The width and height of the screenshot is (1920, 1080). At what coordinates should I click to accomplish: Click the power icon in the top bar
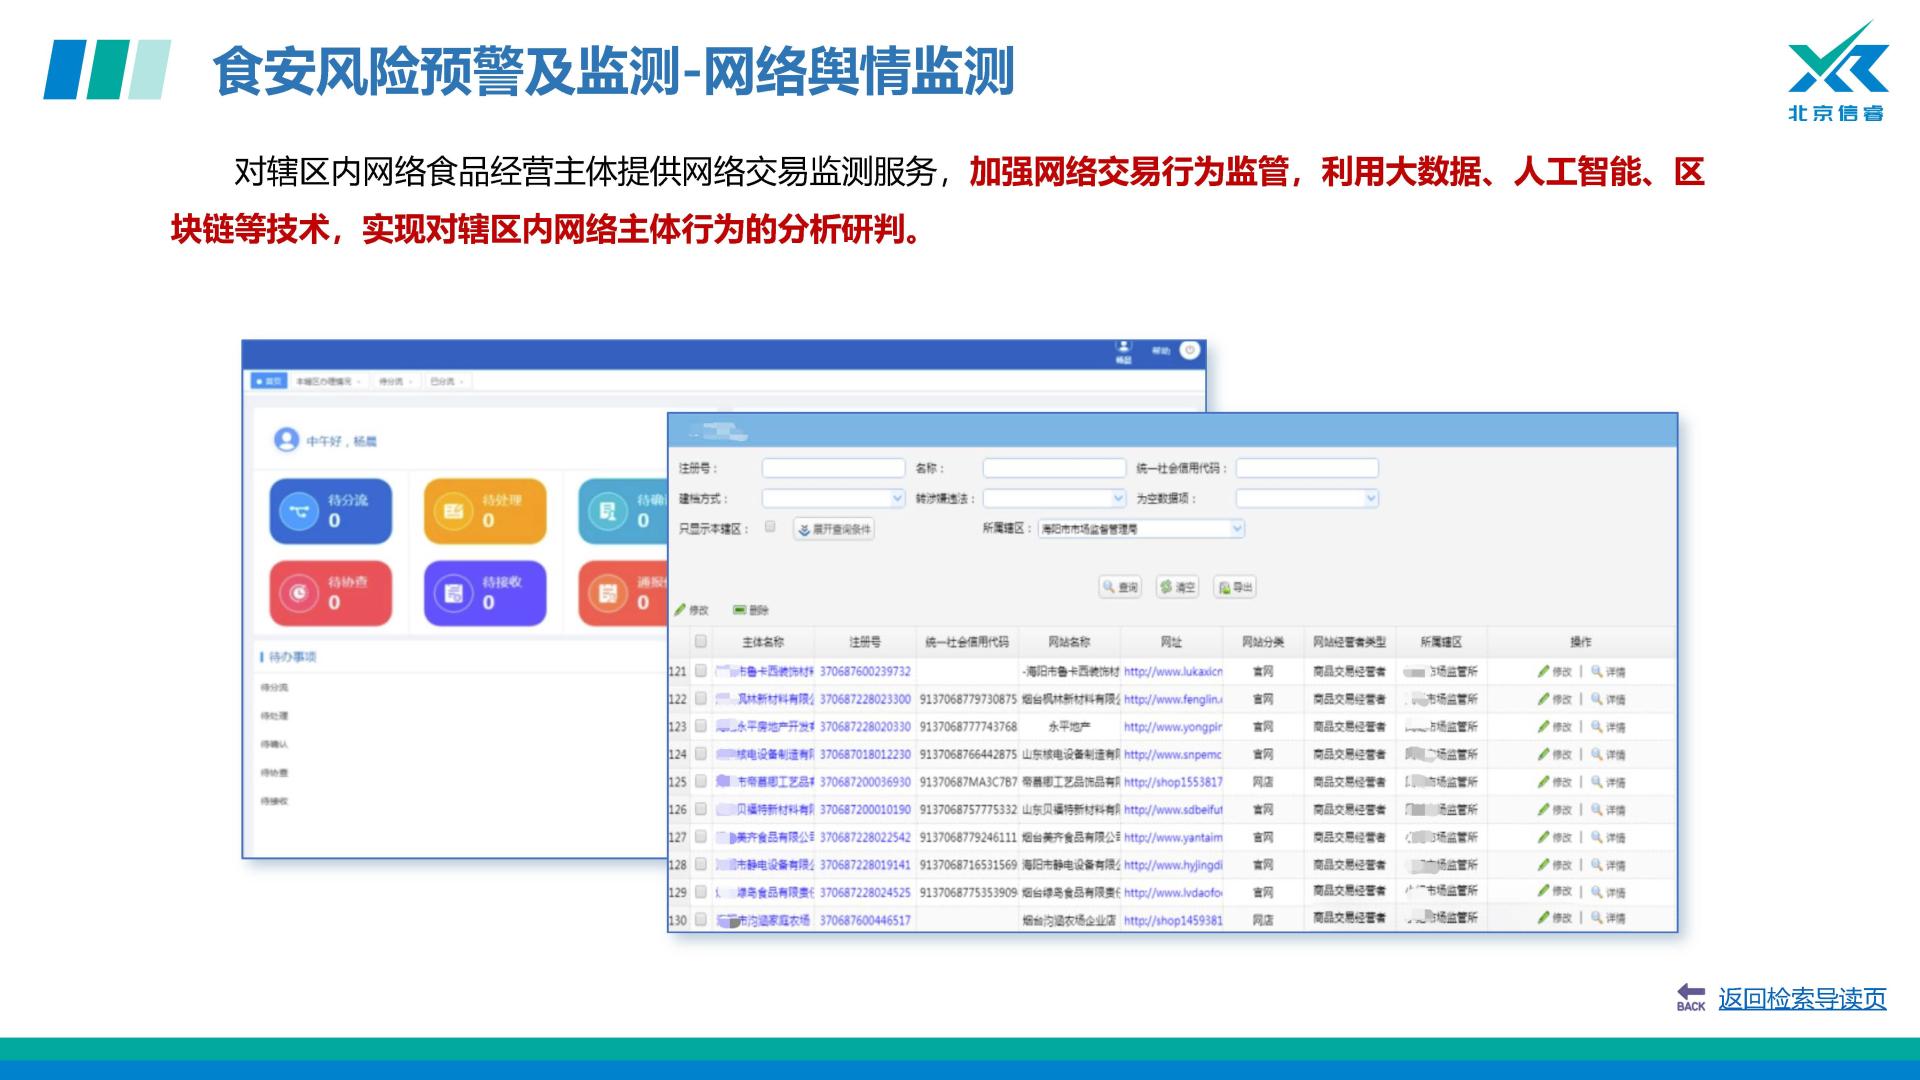(x=1189, y=350)
